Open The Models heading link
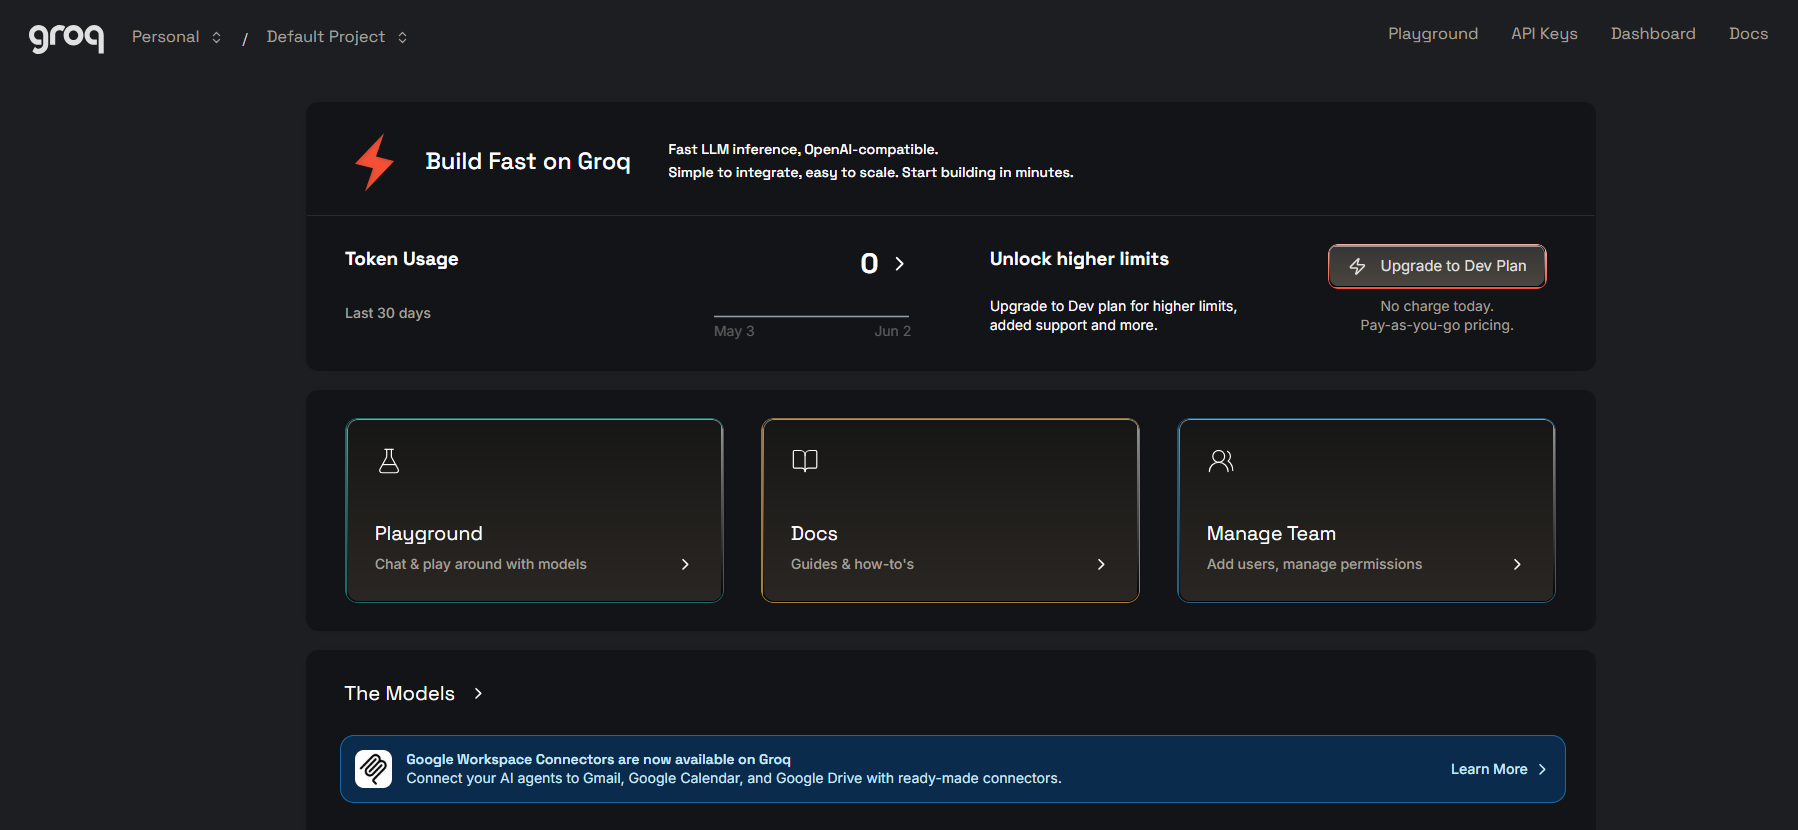1798x830 pixels. point(399,693)
